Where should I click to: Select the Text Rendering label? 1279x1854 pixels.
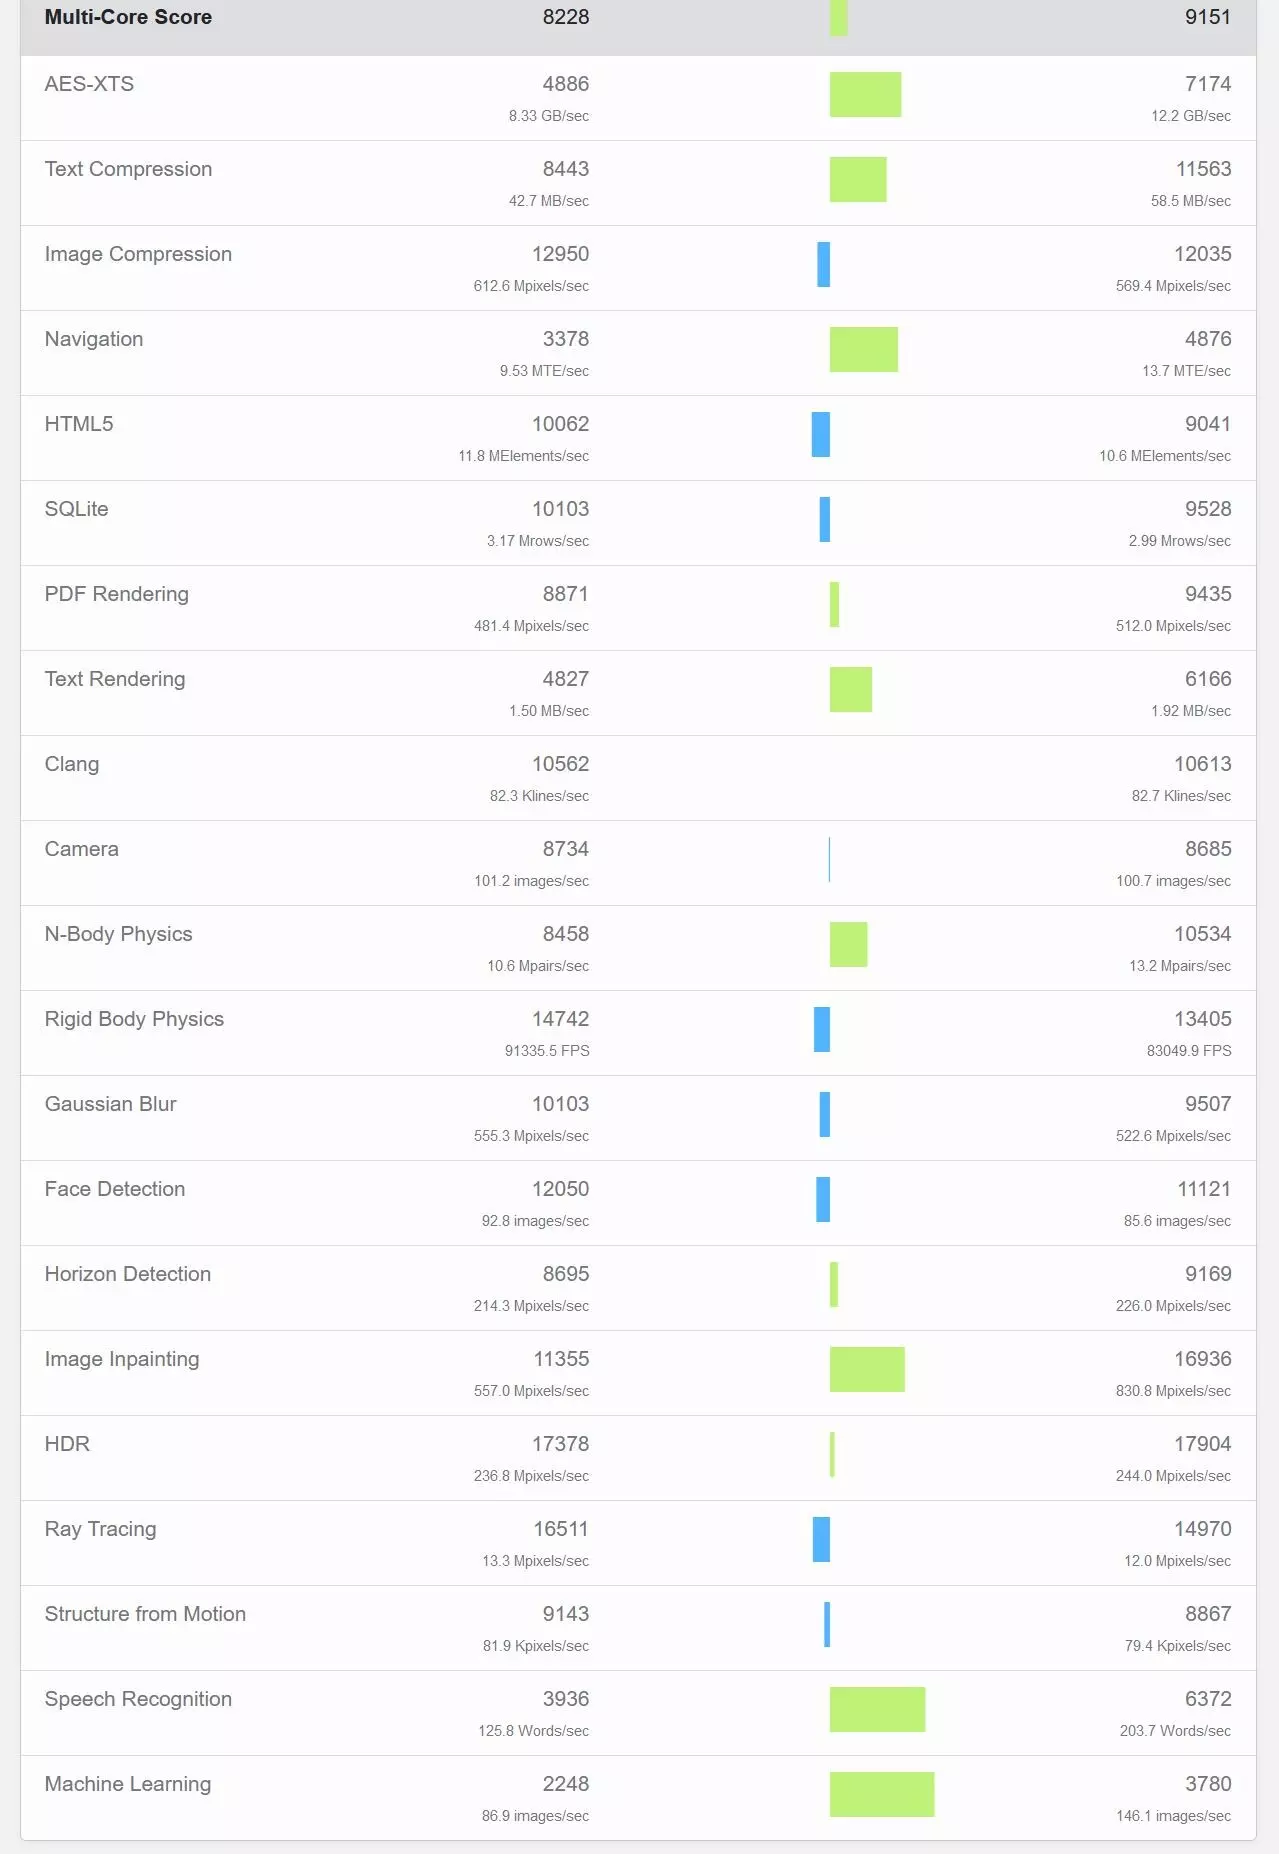[x=115, y=679]
